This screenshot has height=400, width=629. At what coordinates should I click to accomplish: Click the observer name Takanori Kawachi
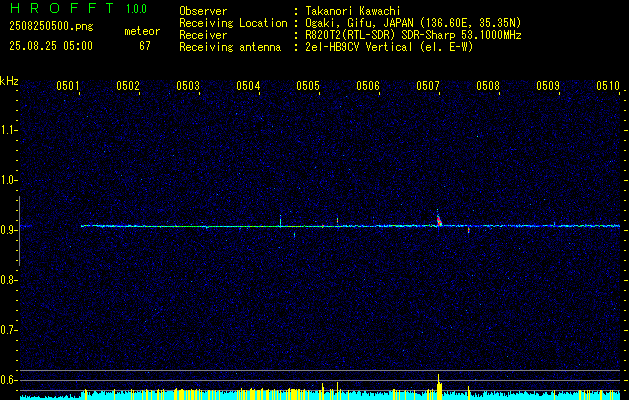(x=354, y=11)
